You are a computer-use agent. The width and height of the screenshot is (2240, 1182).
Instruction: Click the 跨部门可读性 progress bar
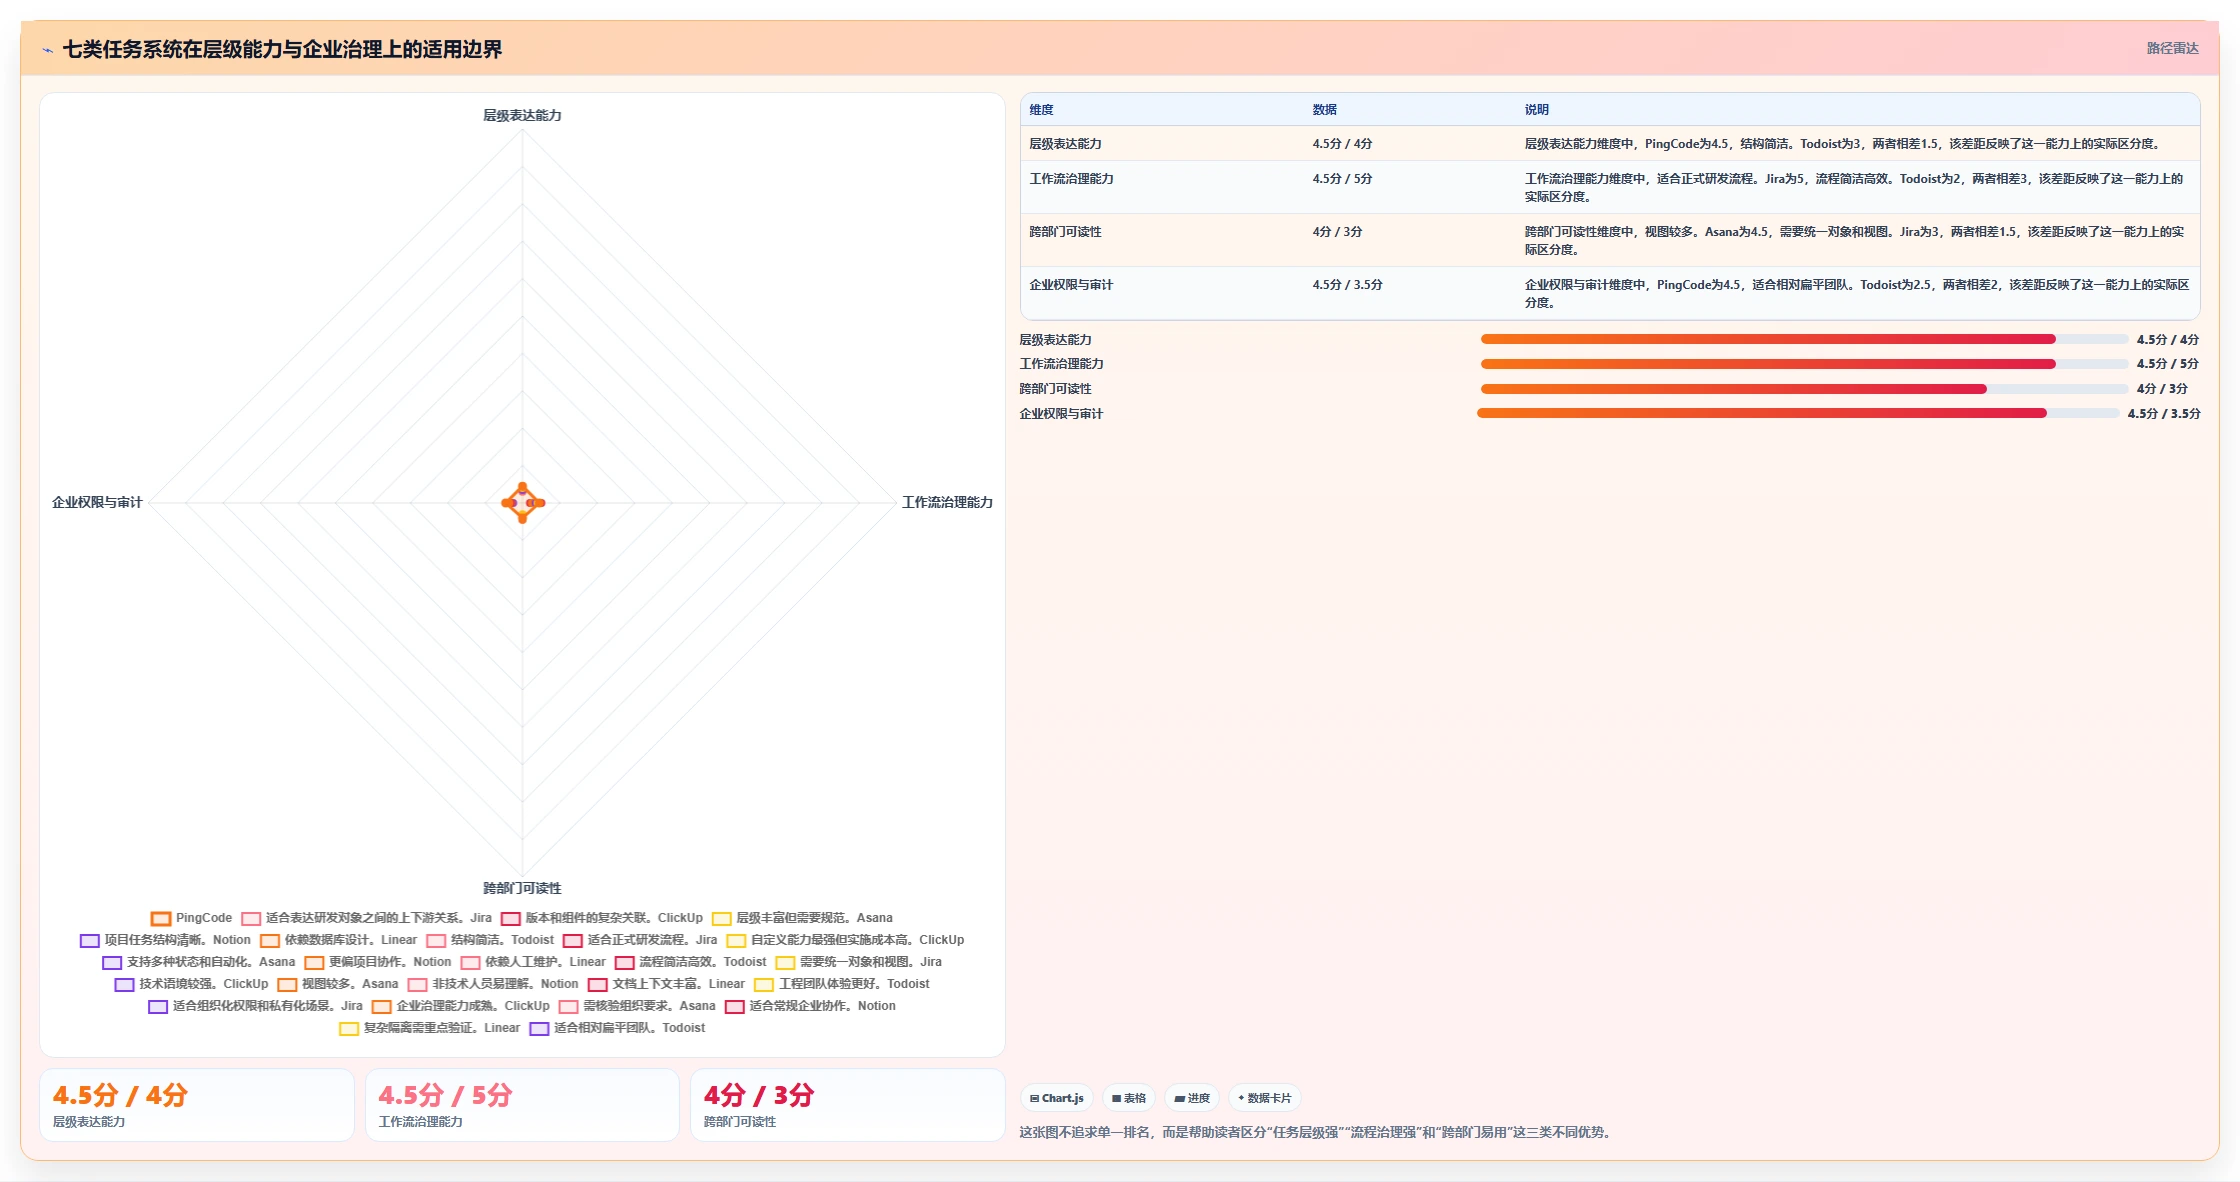coord(1804,389)
